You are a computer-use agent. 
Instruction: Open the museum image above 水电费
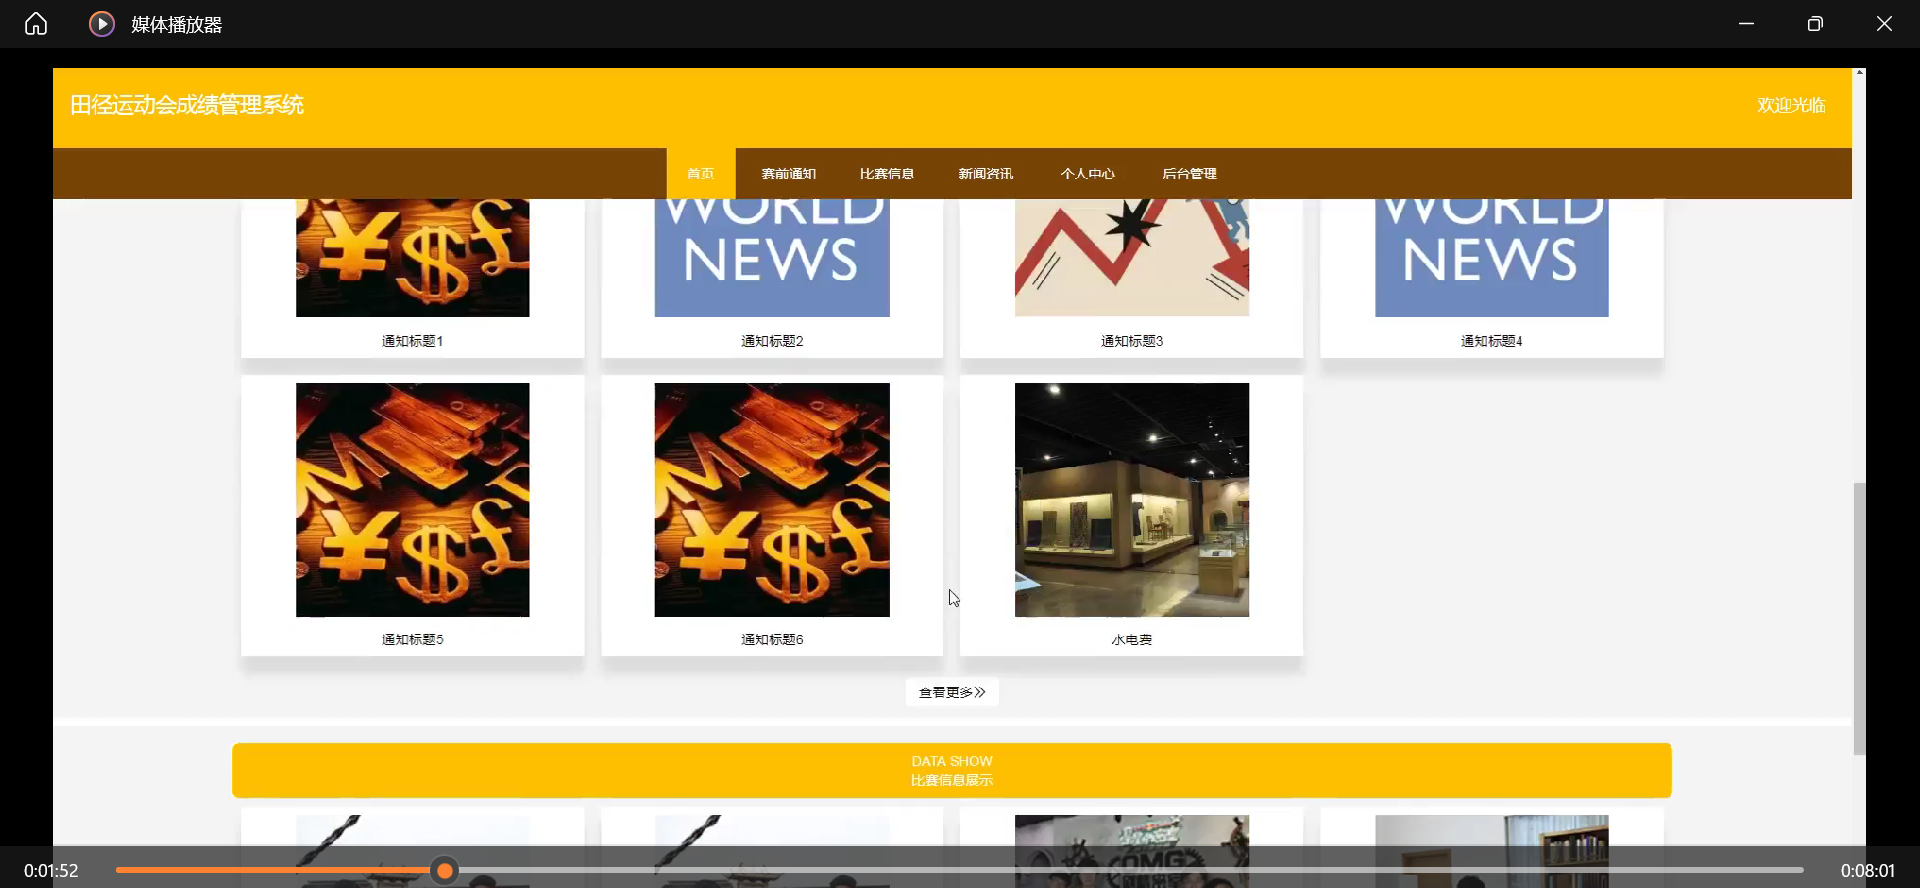tap(1132, 500)
